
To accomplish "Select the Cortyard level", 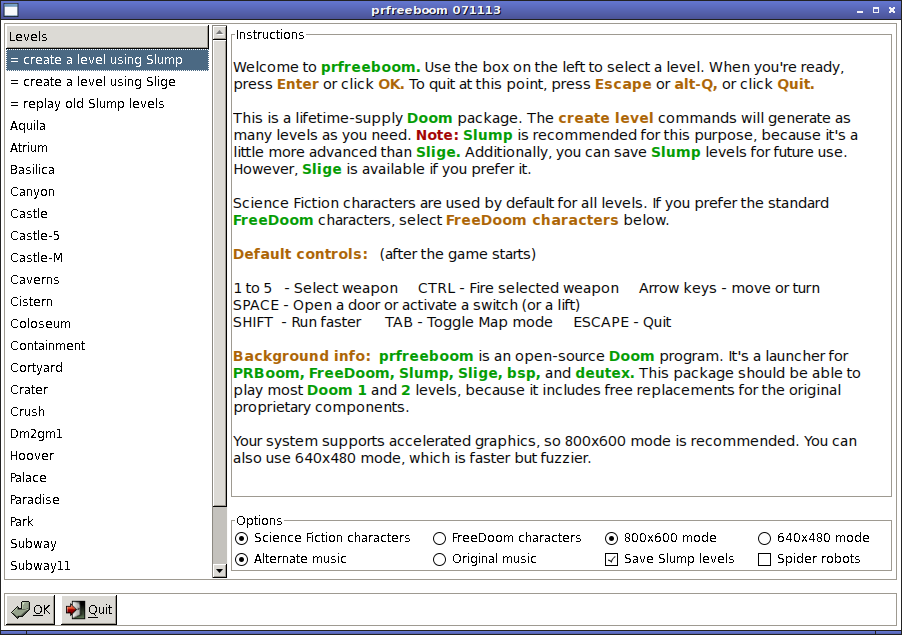I will (108, 368).
